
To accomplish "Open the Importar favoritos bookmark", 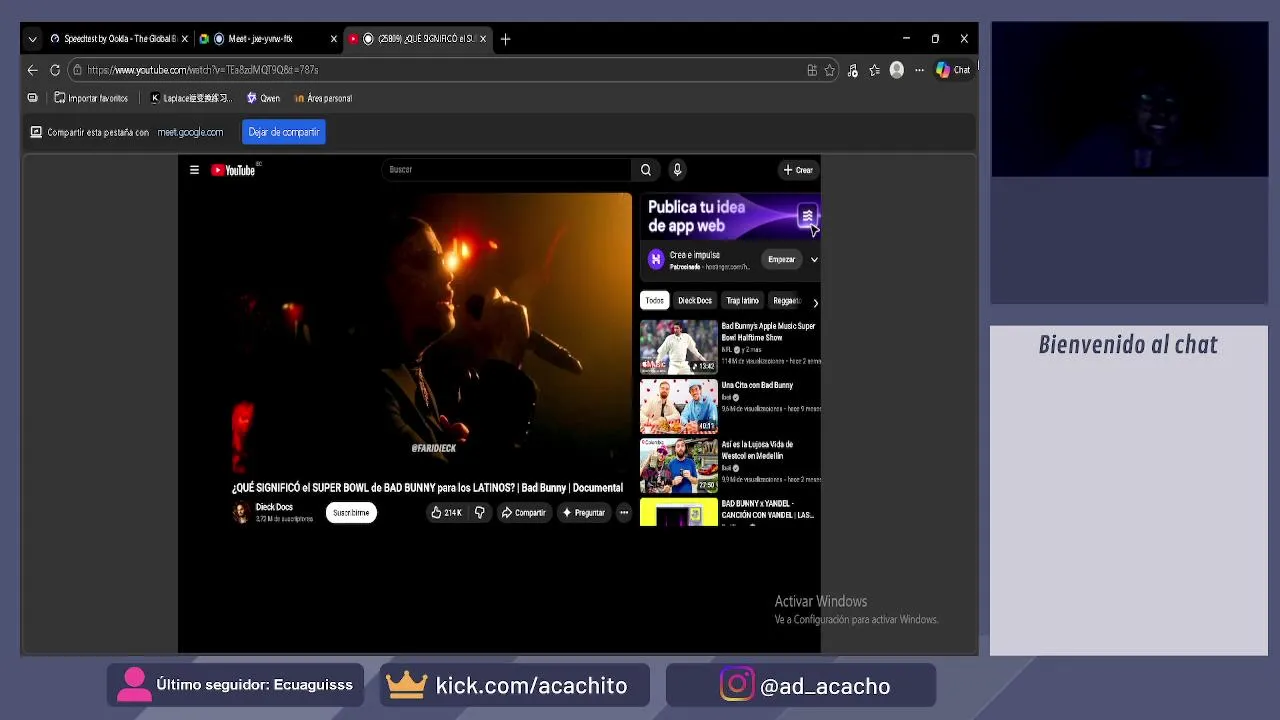I will point(91,99).
